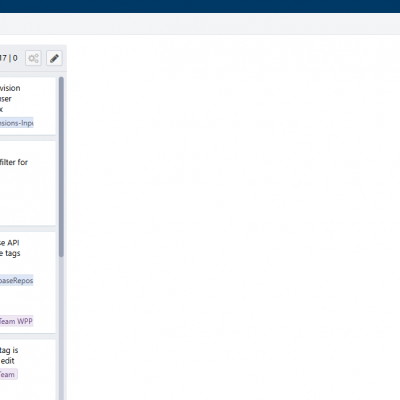Viewport: 400px width, 400px height.
Task: Click the light gray bar under the header
Action: pyautogui.click(x=200, y=24)
